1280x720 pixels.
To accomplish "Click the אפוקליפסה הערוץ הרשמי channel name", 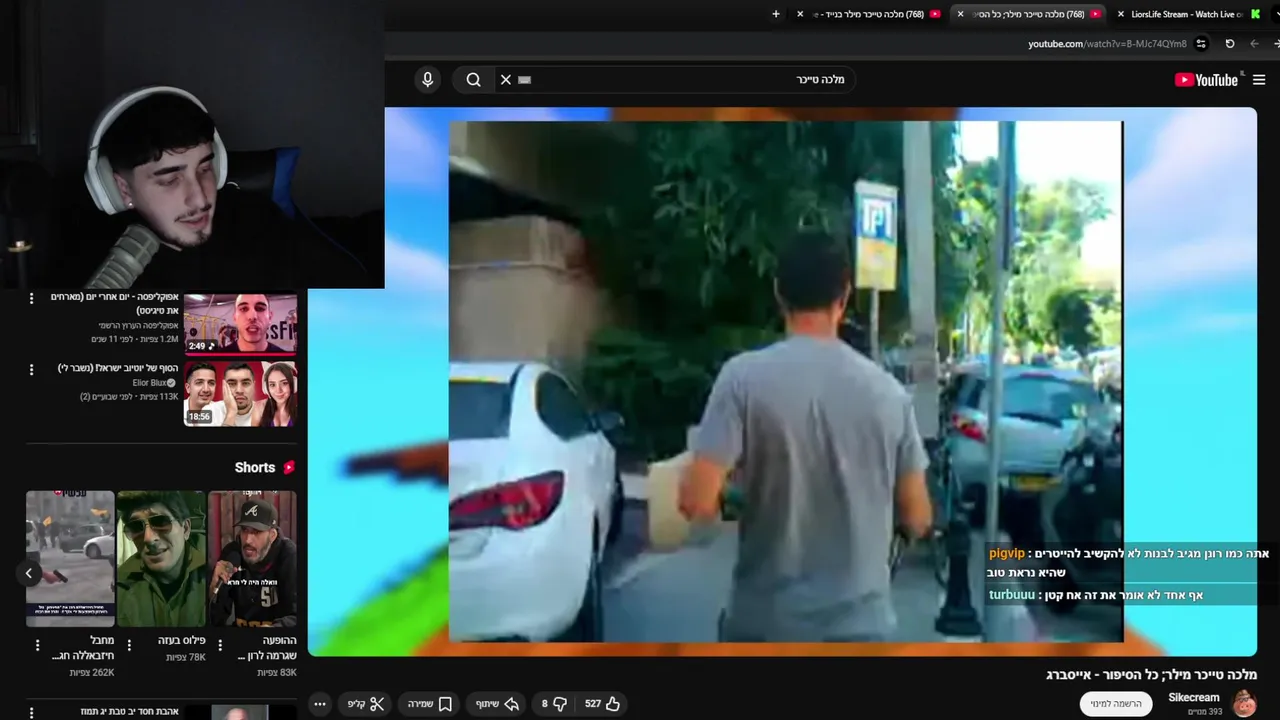I will point(138,326).
